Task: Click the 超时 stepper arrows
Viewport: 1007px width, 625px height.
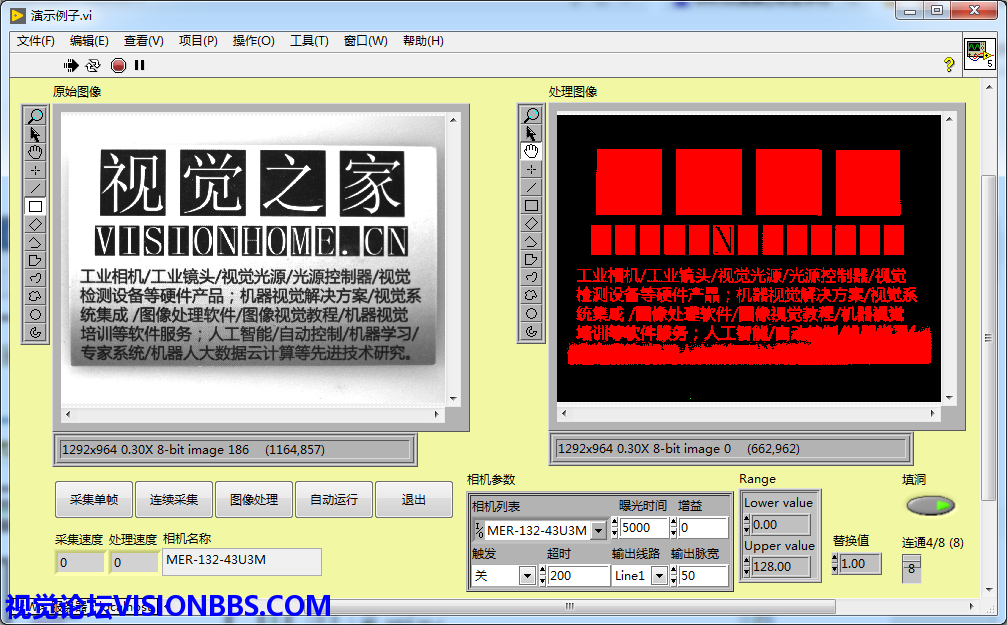Action: coord(543,576)
